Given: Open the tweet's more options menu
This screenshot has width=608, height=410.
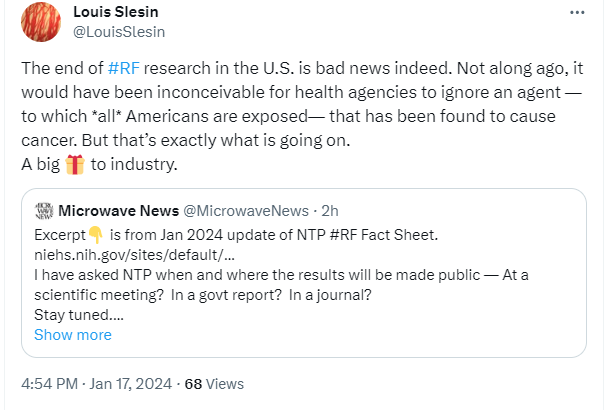Looking at the screenshot, I should (577, 13).
